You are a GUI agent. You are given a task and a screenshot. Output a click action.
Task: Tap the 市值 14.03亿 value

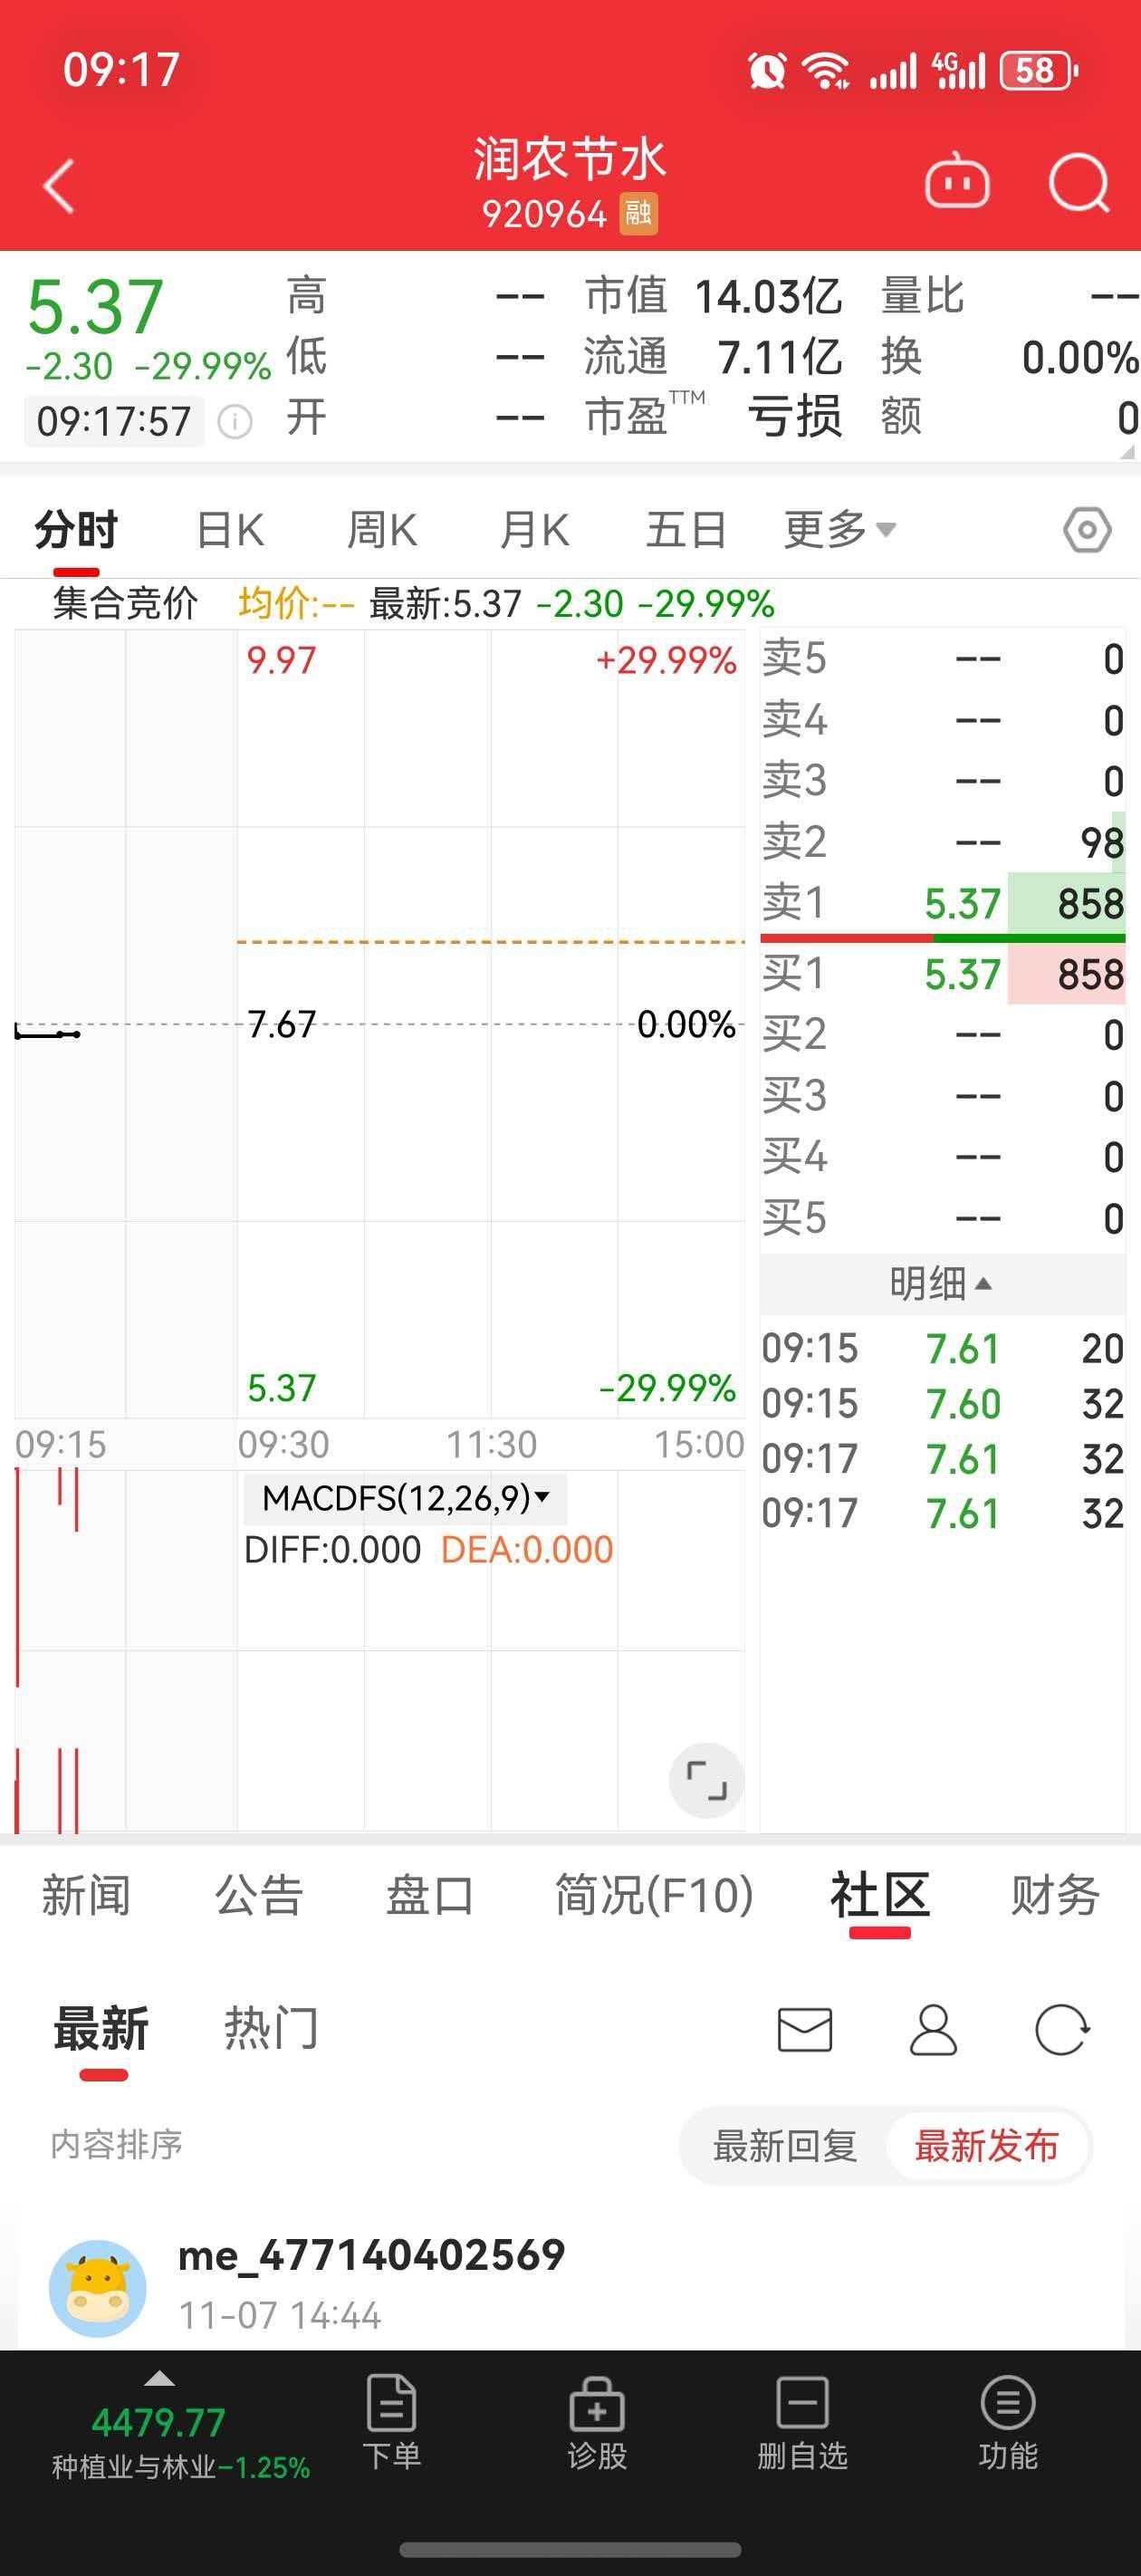(x=767, y=297)
